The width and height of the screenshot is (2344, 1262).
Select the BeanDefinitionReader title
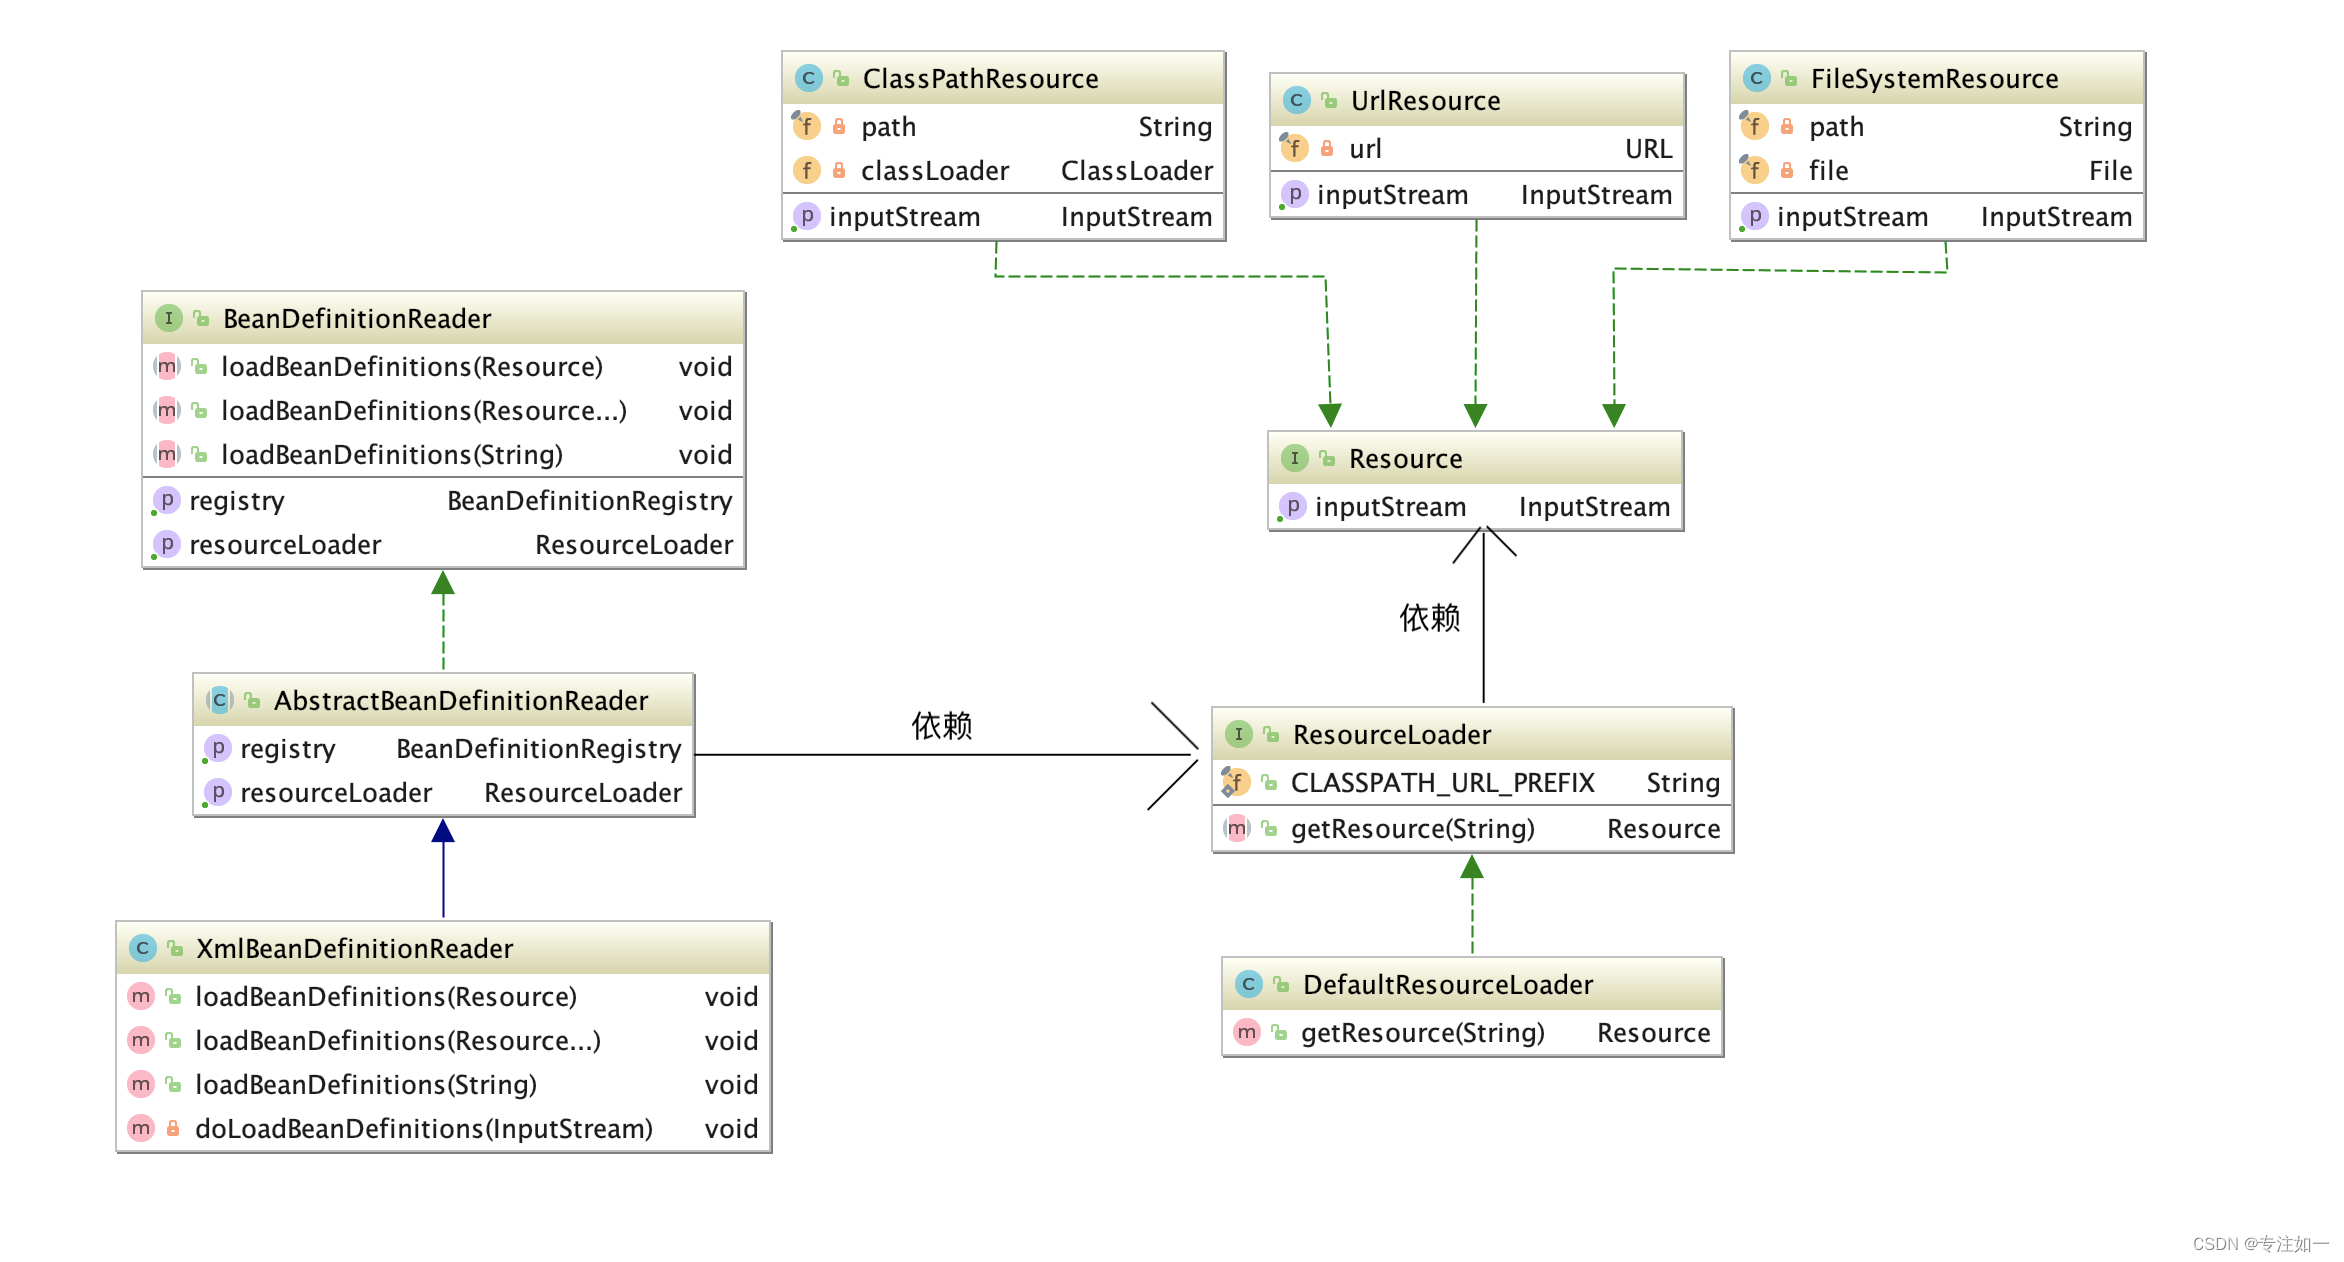pos(357,318)
